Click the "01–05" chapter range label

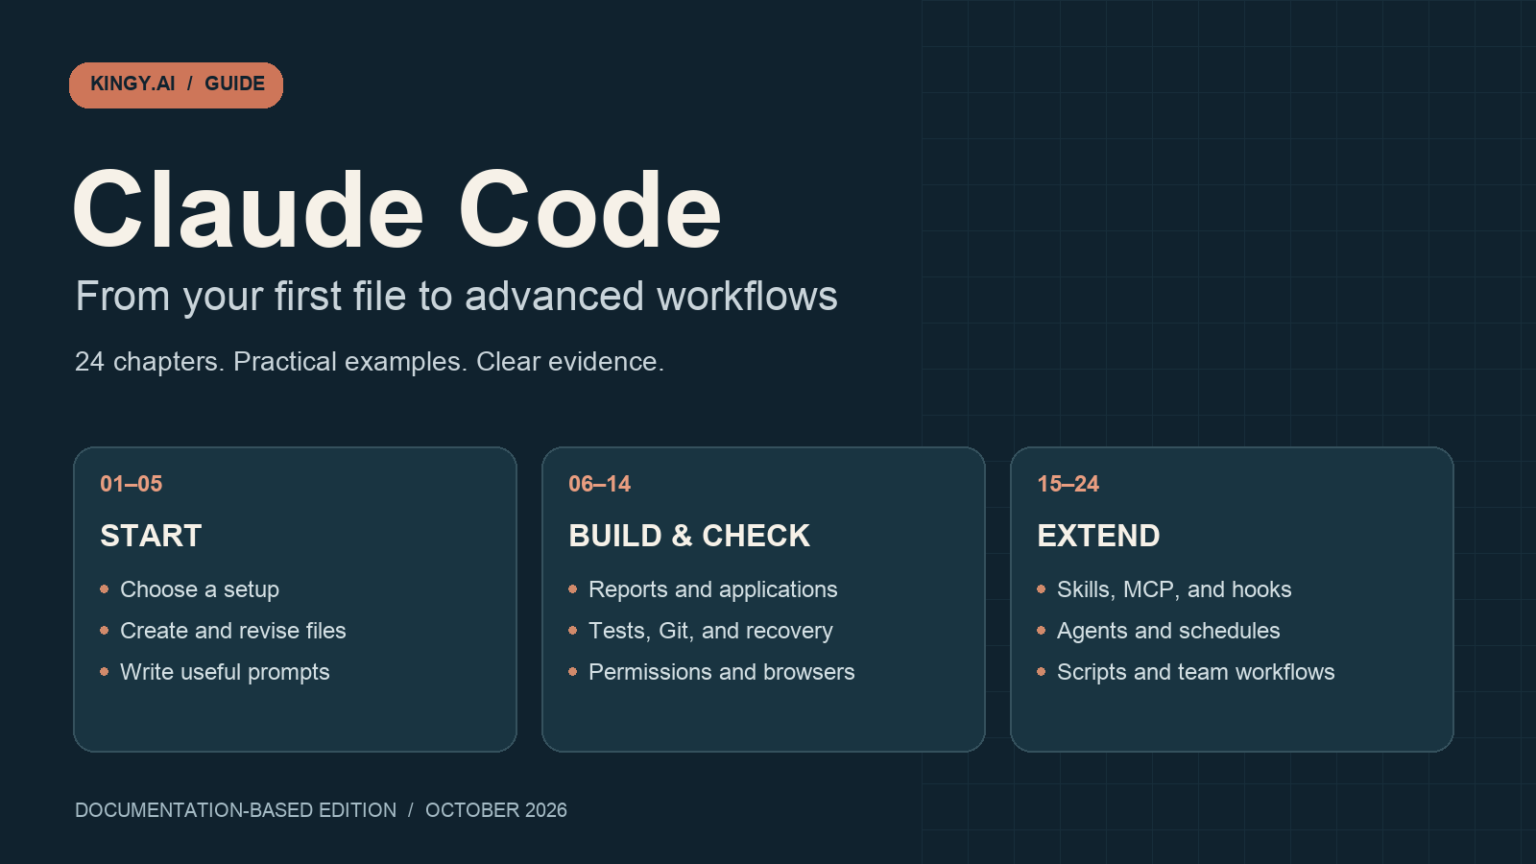[131, 484]
